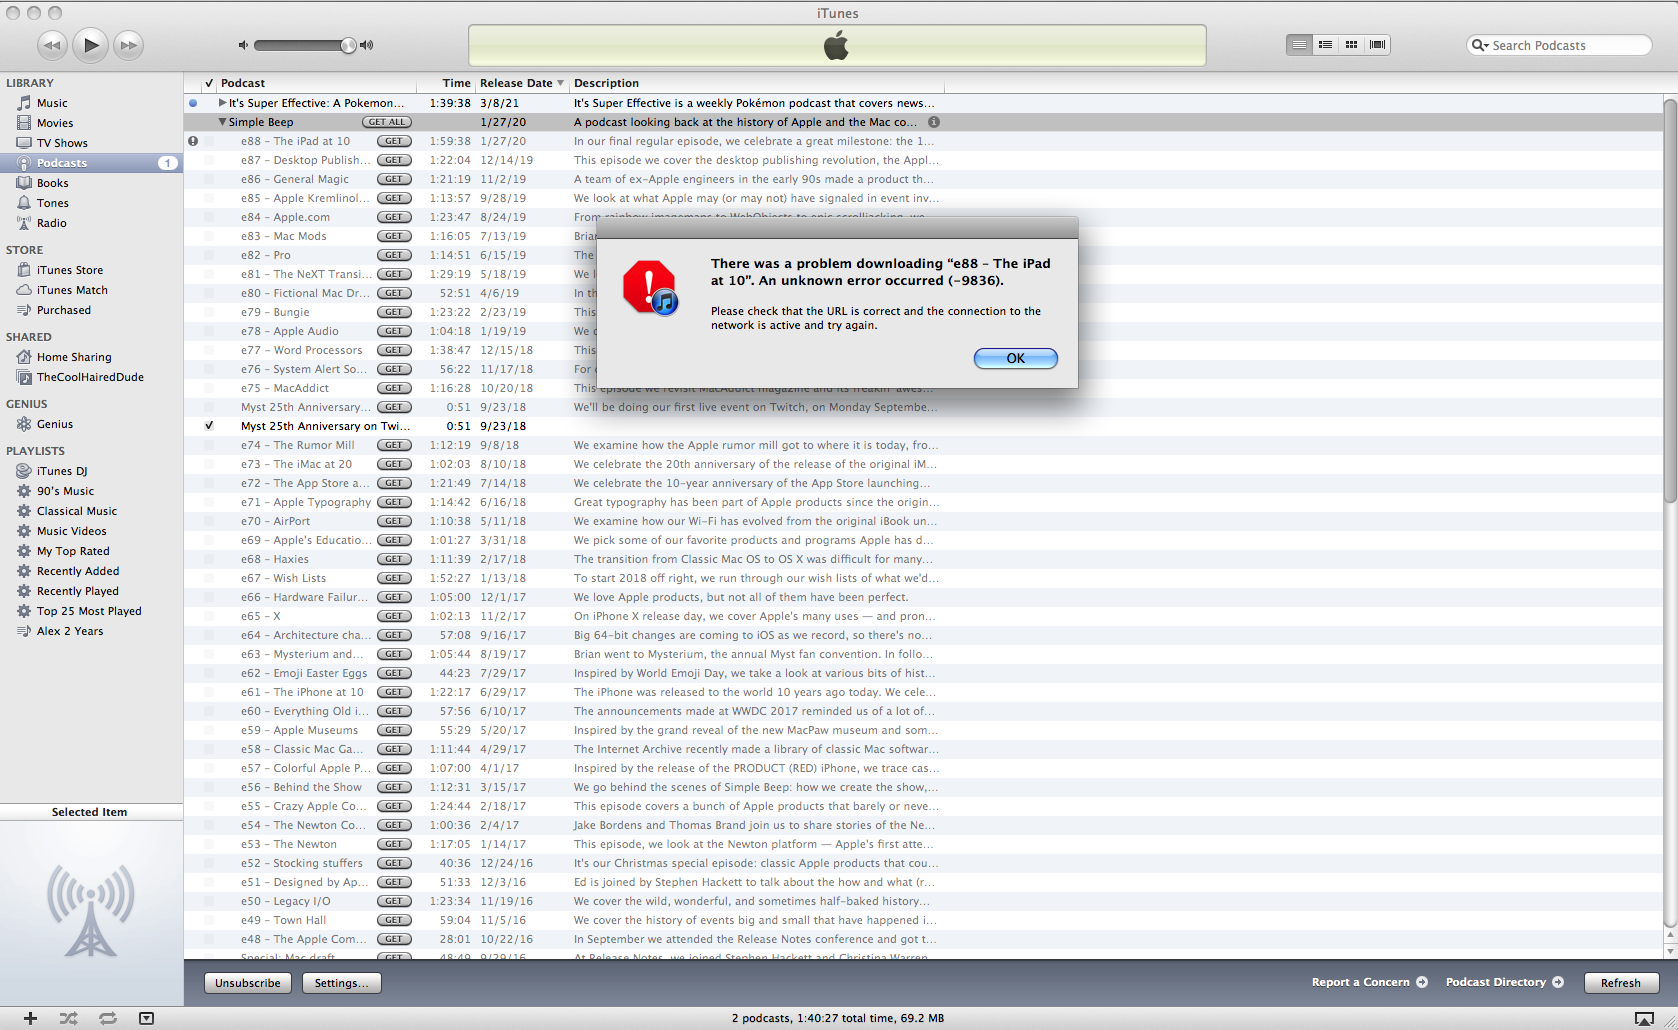Click the info icon on the Simple Beep row
The height and width of the screenshot is (1030, 1678).
(934, 122)
